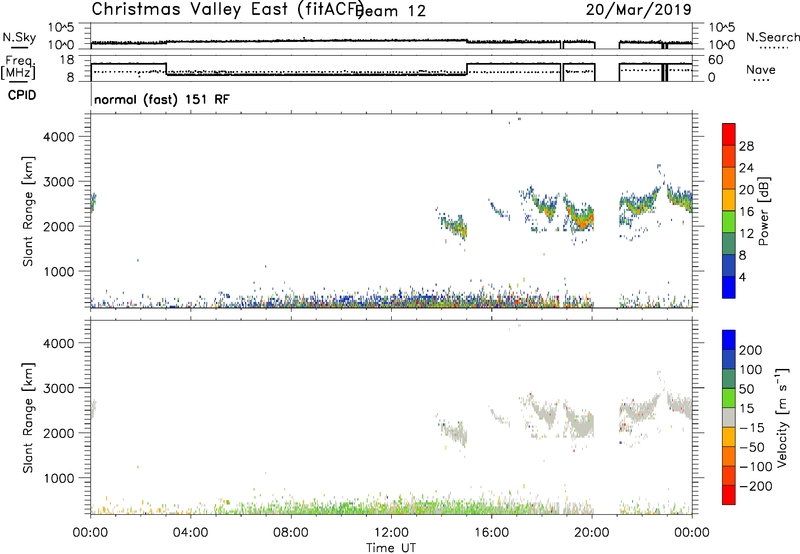Click the Velocity [m s-1] color bar label
This screenshot has height=554, width=800.
coord(781,417)
